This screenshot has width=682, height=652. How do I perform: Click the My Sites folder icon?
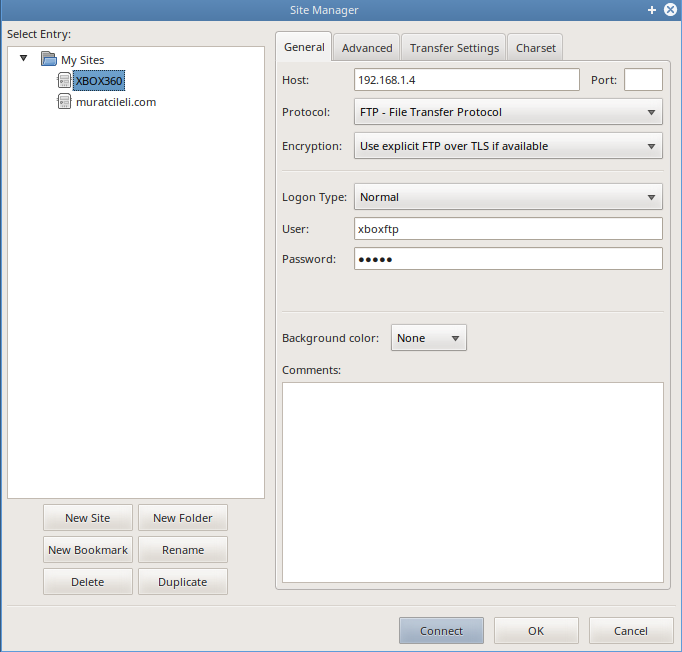pyautogui.click(x=48, y=59)
